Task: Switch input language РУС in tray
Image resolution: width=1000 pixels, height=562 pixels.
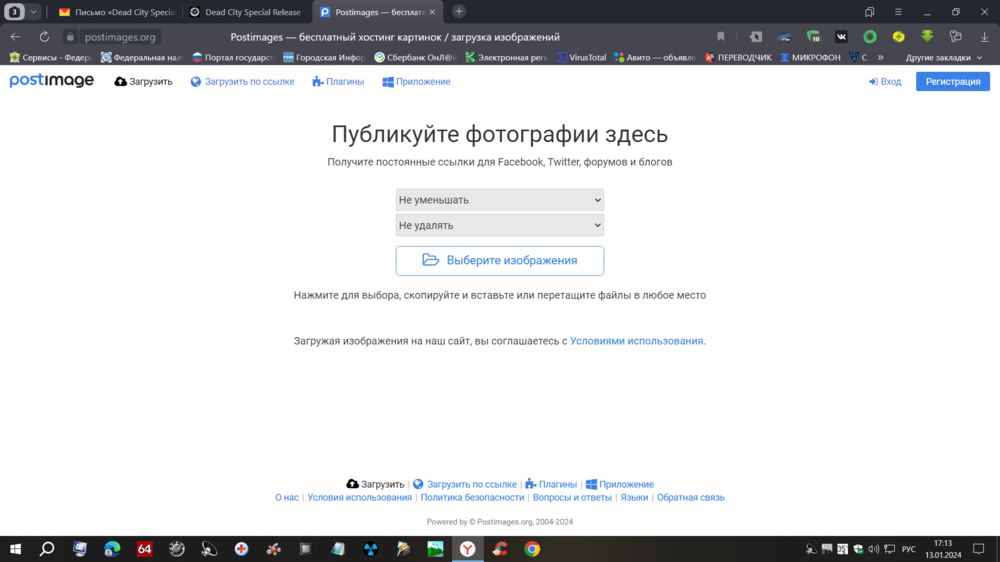Action: (x=909, y=549)
